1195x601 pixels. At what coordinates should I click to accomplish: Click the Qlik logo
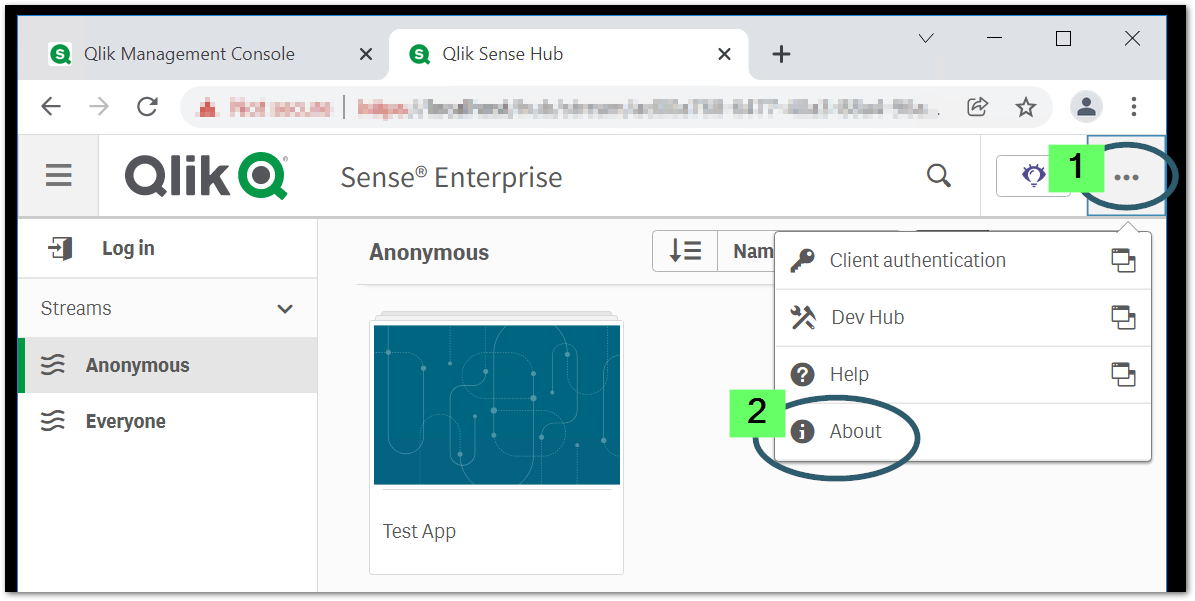(204, 175)
